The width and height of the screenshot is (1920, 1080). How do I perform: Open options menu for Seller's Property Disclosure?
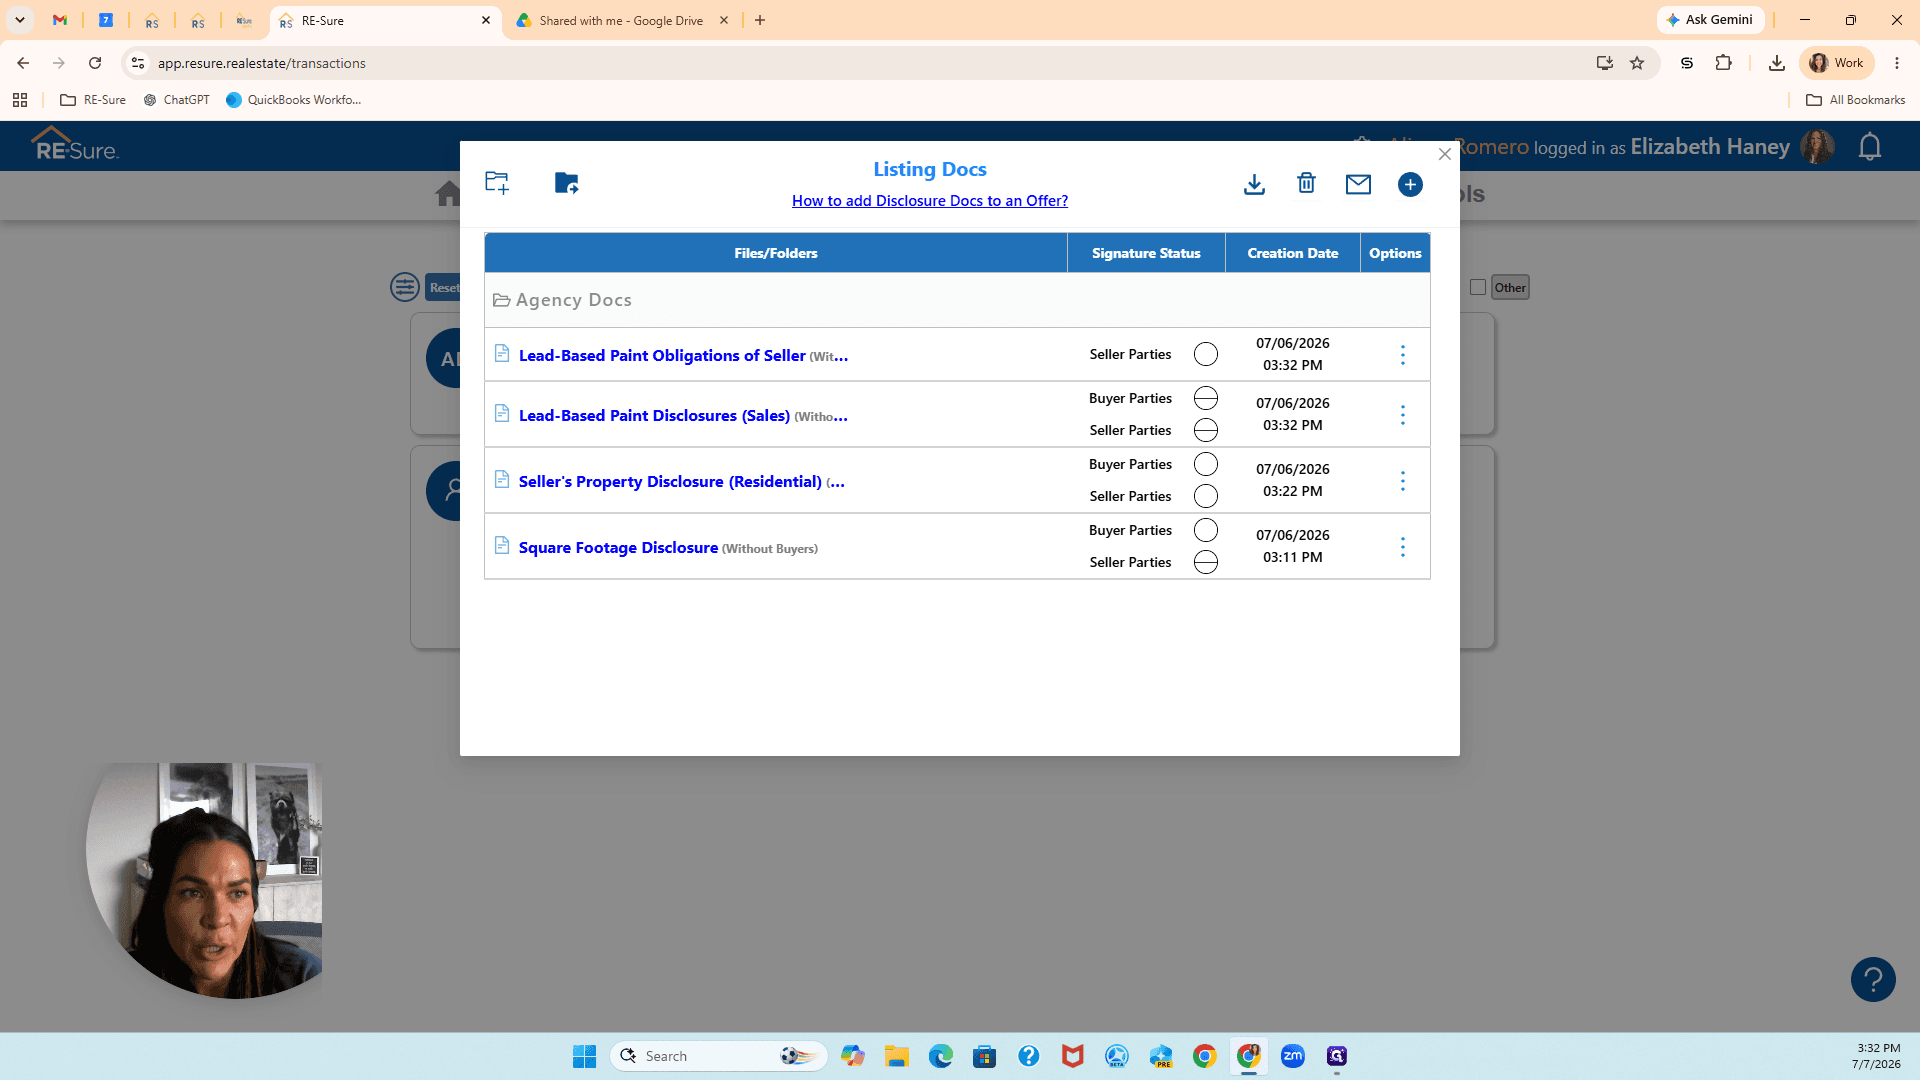click(1403, 481)
